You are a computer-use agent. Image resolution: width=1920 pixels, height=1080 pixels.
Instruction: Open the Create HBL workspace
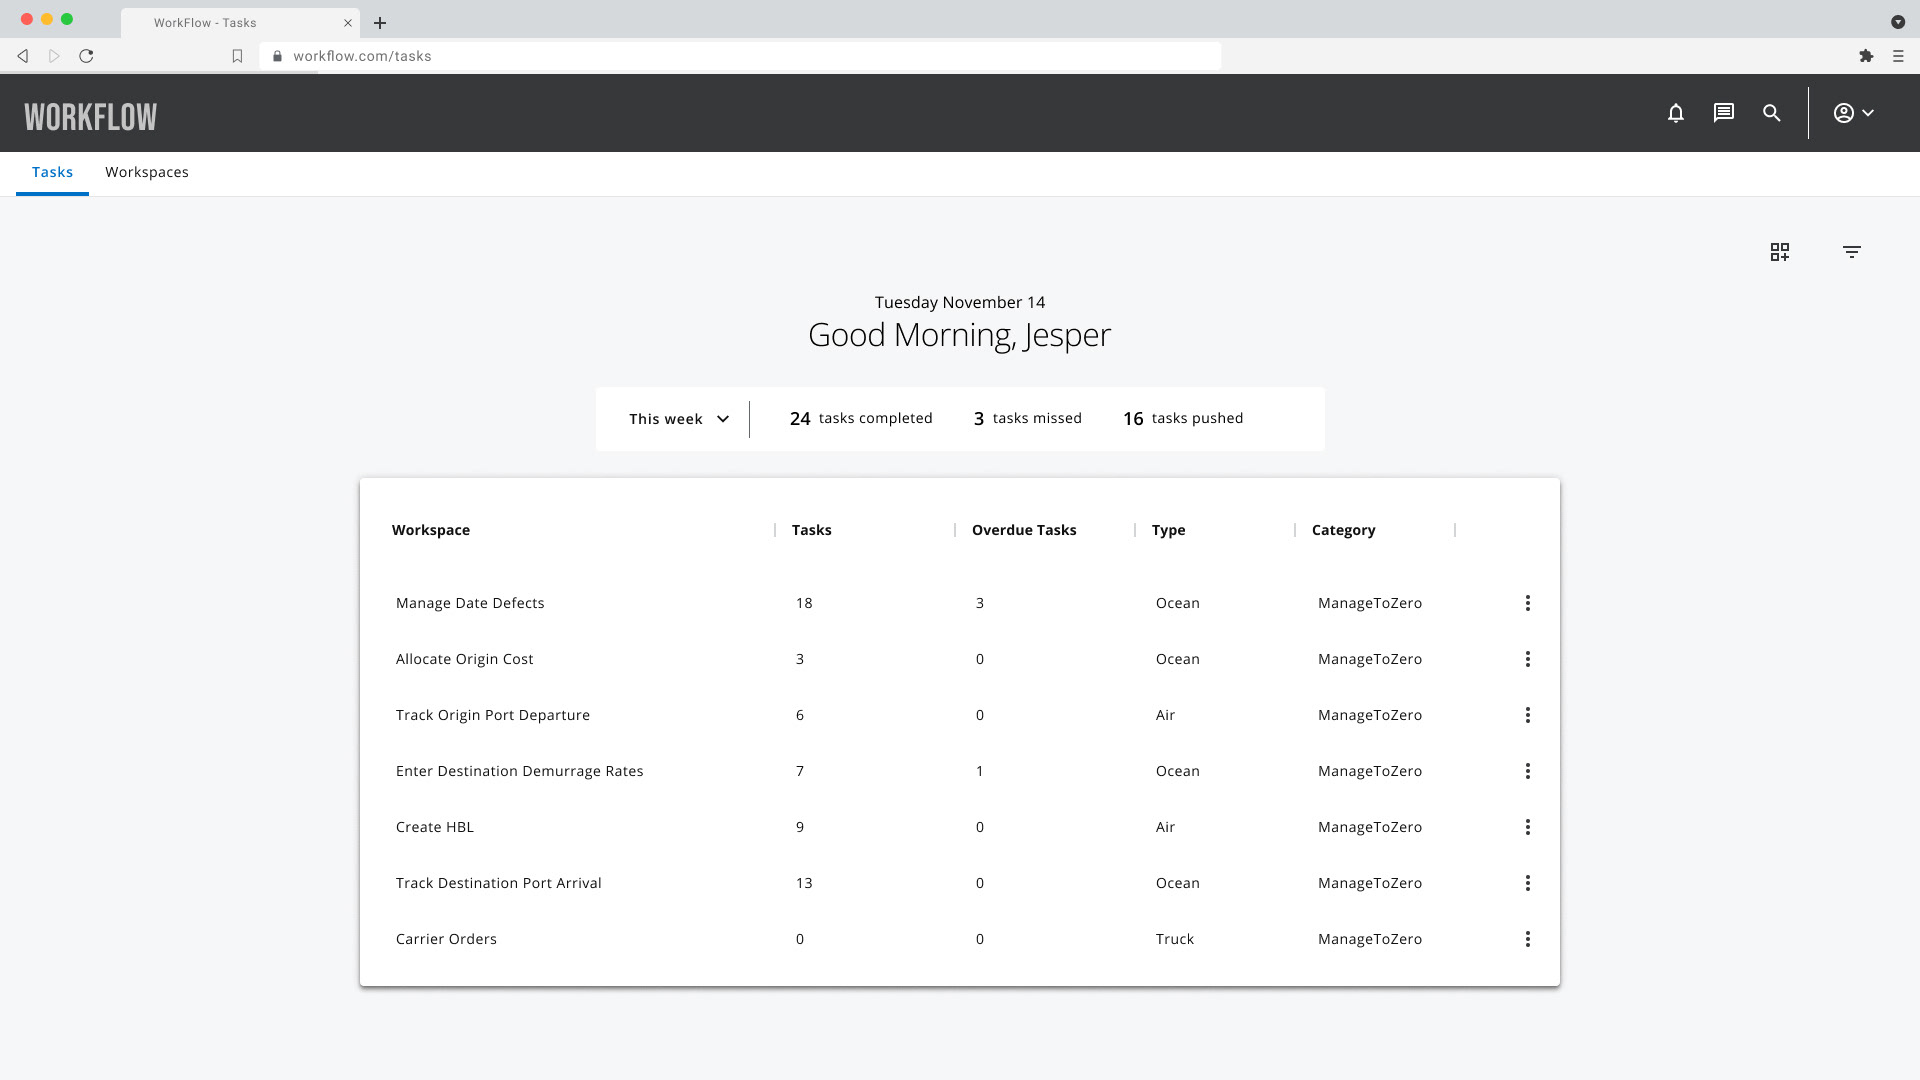435,827
